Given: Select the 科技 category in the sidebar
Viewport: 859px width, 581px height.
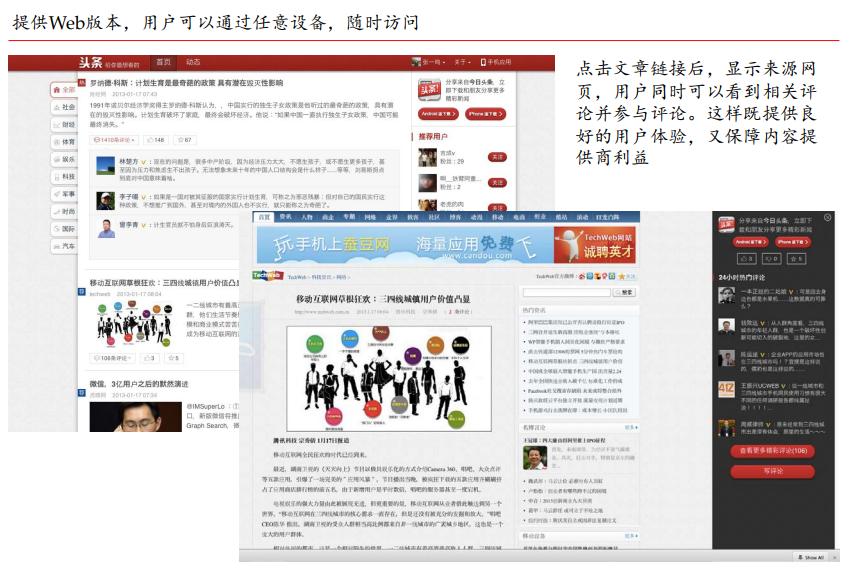Looking at the screenshot, I should click(x=64, y=176).
